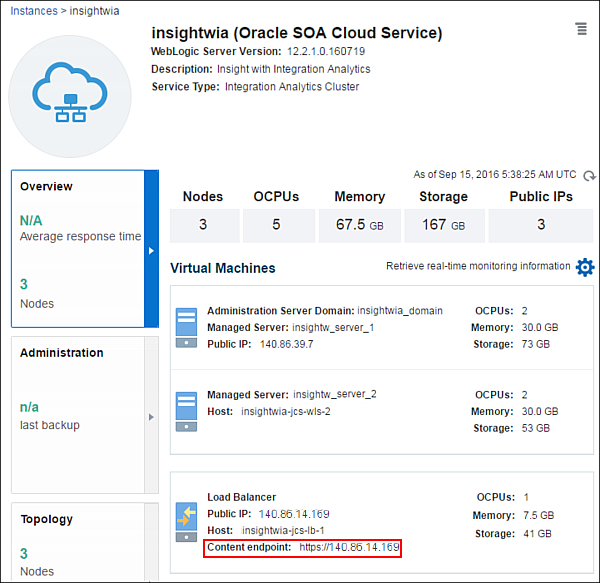Viewport: 600px width, 583px height.
Task: Open the monitoring settings gear icon
Action: pyautogui.click(x=585, y=267)
